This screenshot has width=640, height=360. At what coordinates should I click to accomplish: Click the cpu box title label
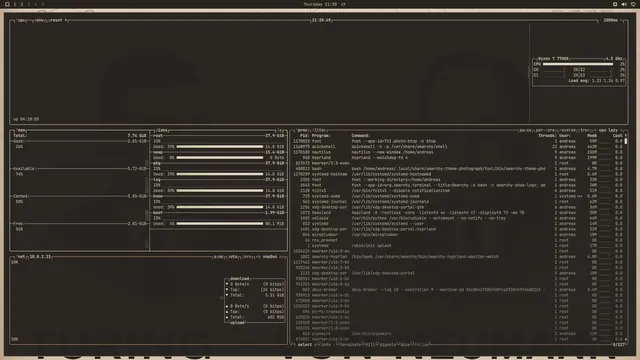click(22, 20)
